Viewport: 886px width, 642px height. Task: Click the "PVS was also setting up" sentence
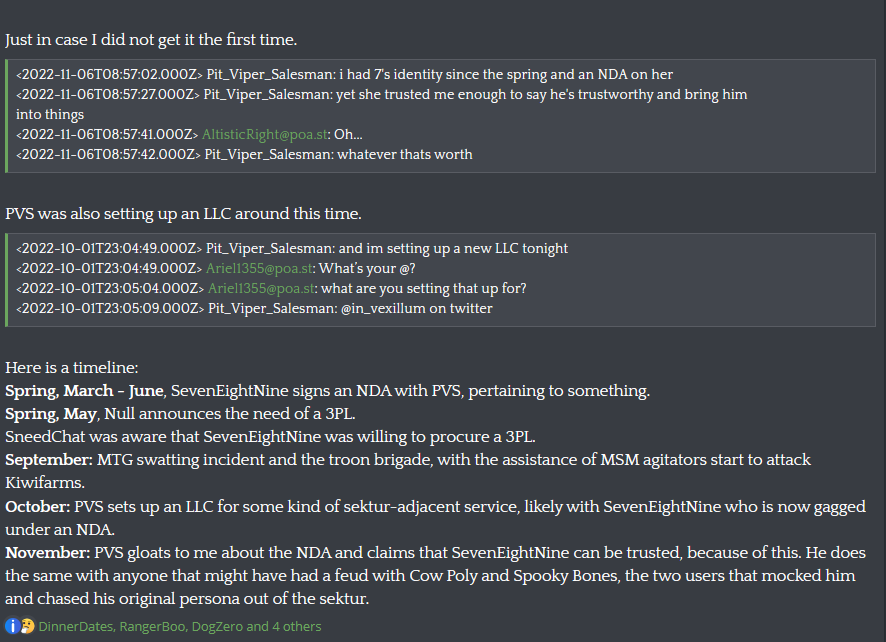click(x=183, y=214)
